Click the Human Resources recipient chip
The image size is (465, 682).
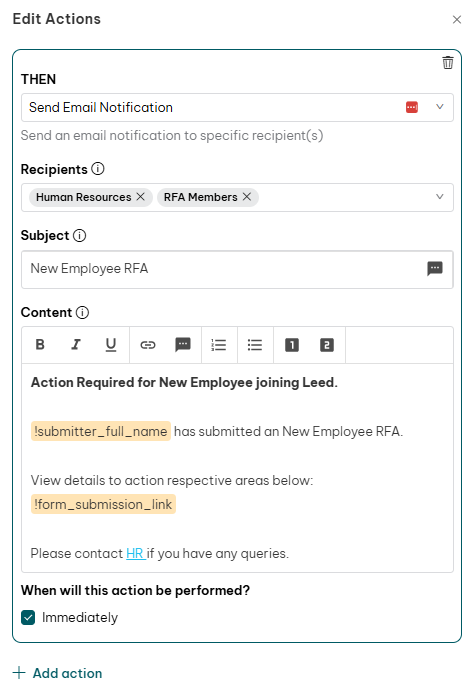90,197
